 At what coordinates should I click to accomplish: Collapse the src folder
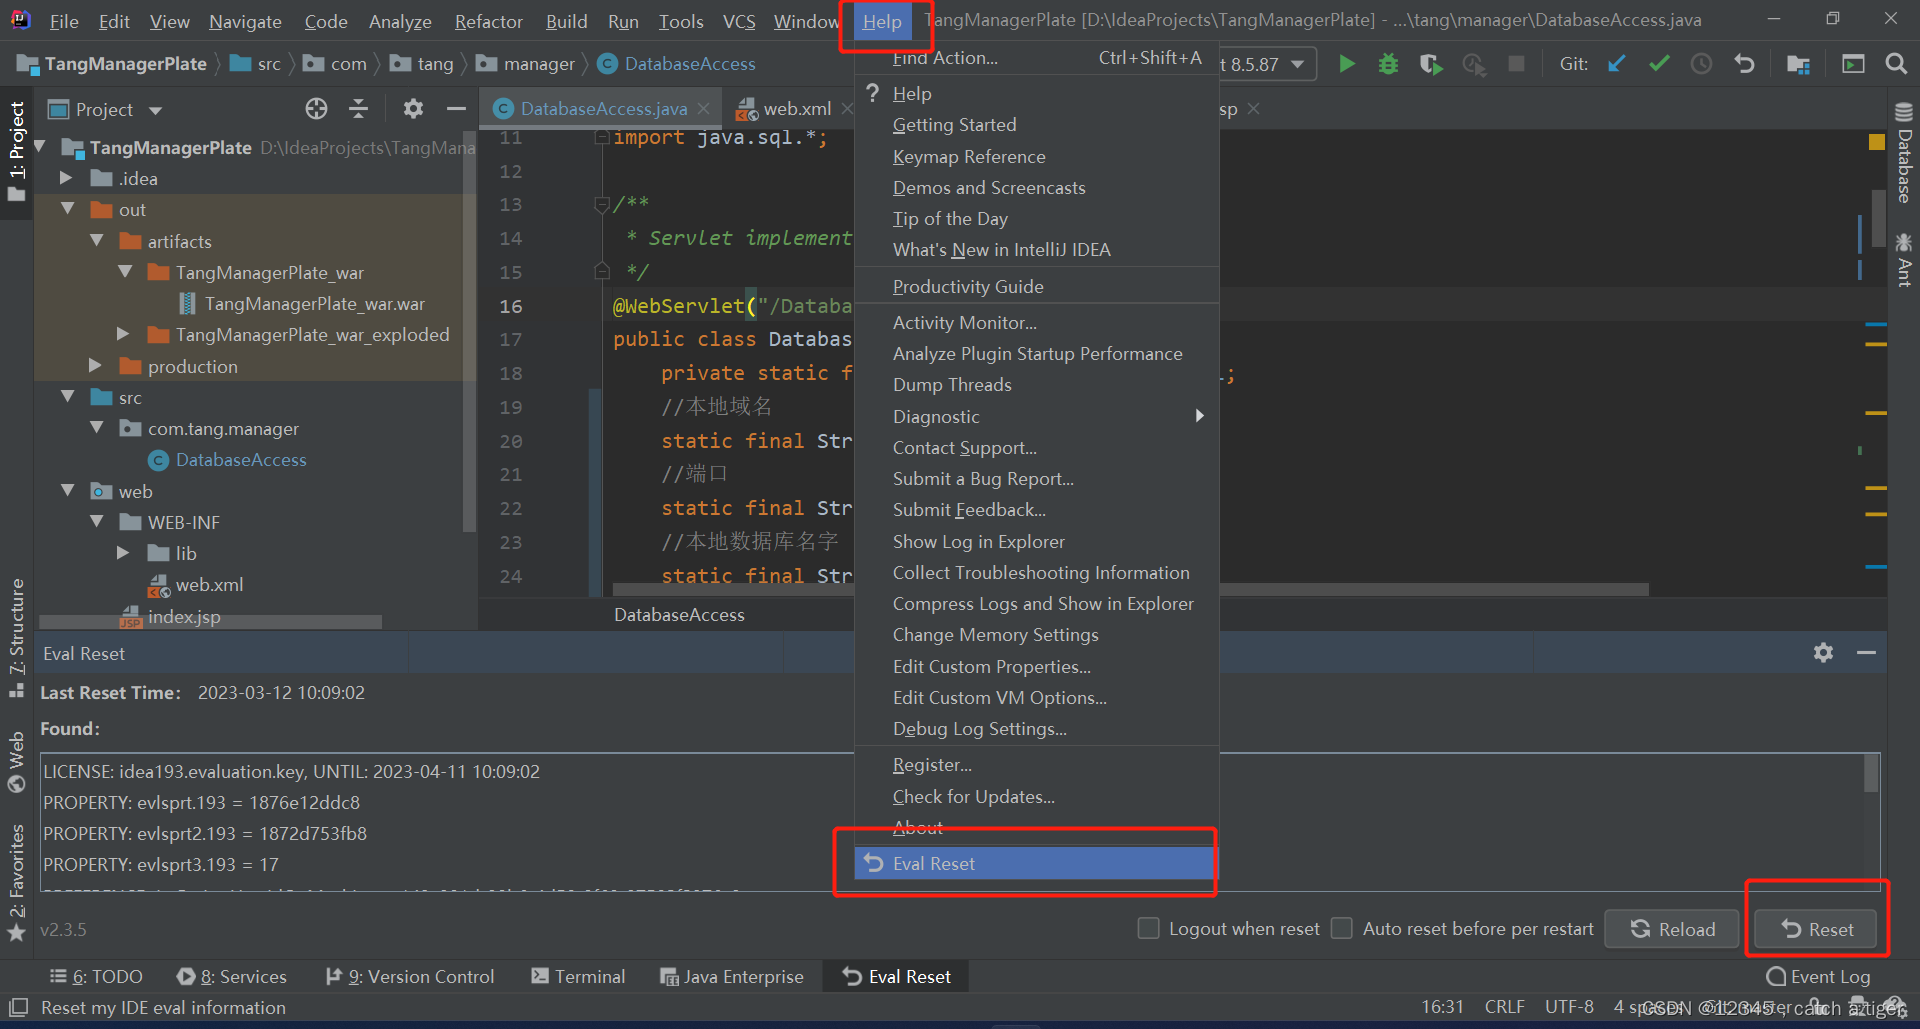[67, 397]
